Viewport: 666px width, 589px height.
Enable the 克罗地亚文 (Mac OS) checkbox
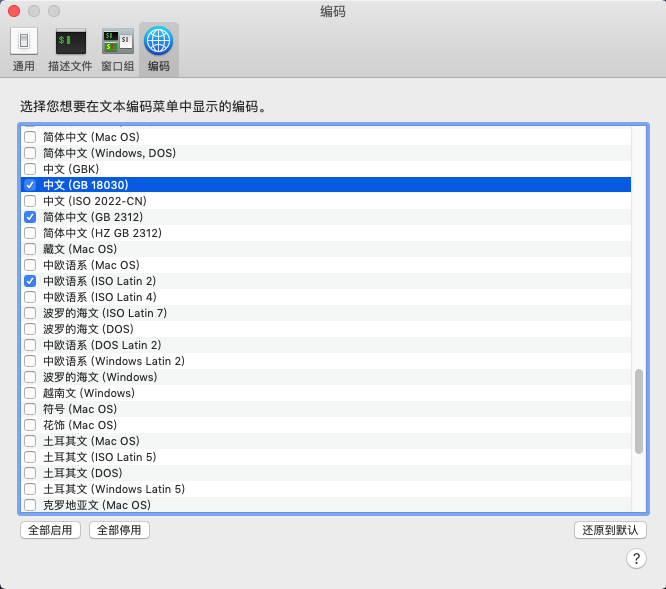[x=30, y=505]
